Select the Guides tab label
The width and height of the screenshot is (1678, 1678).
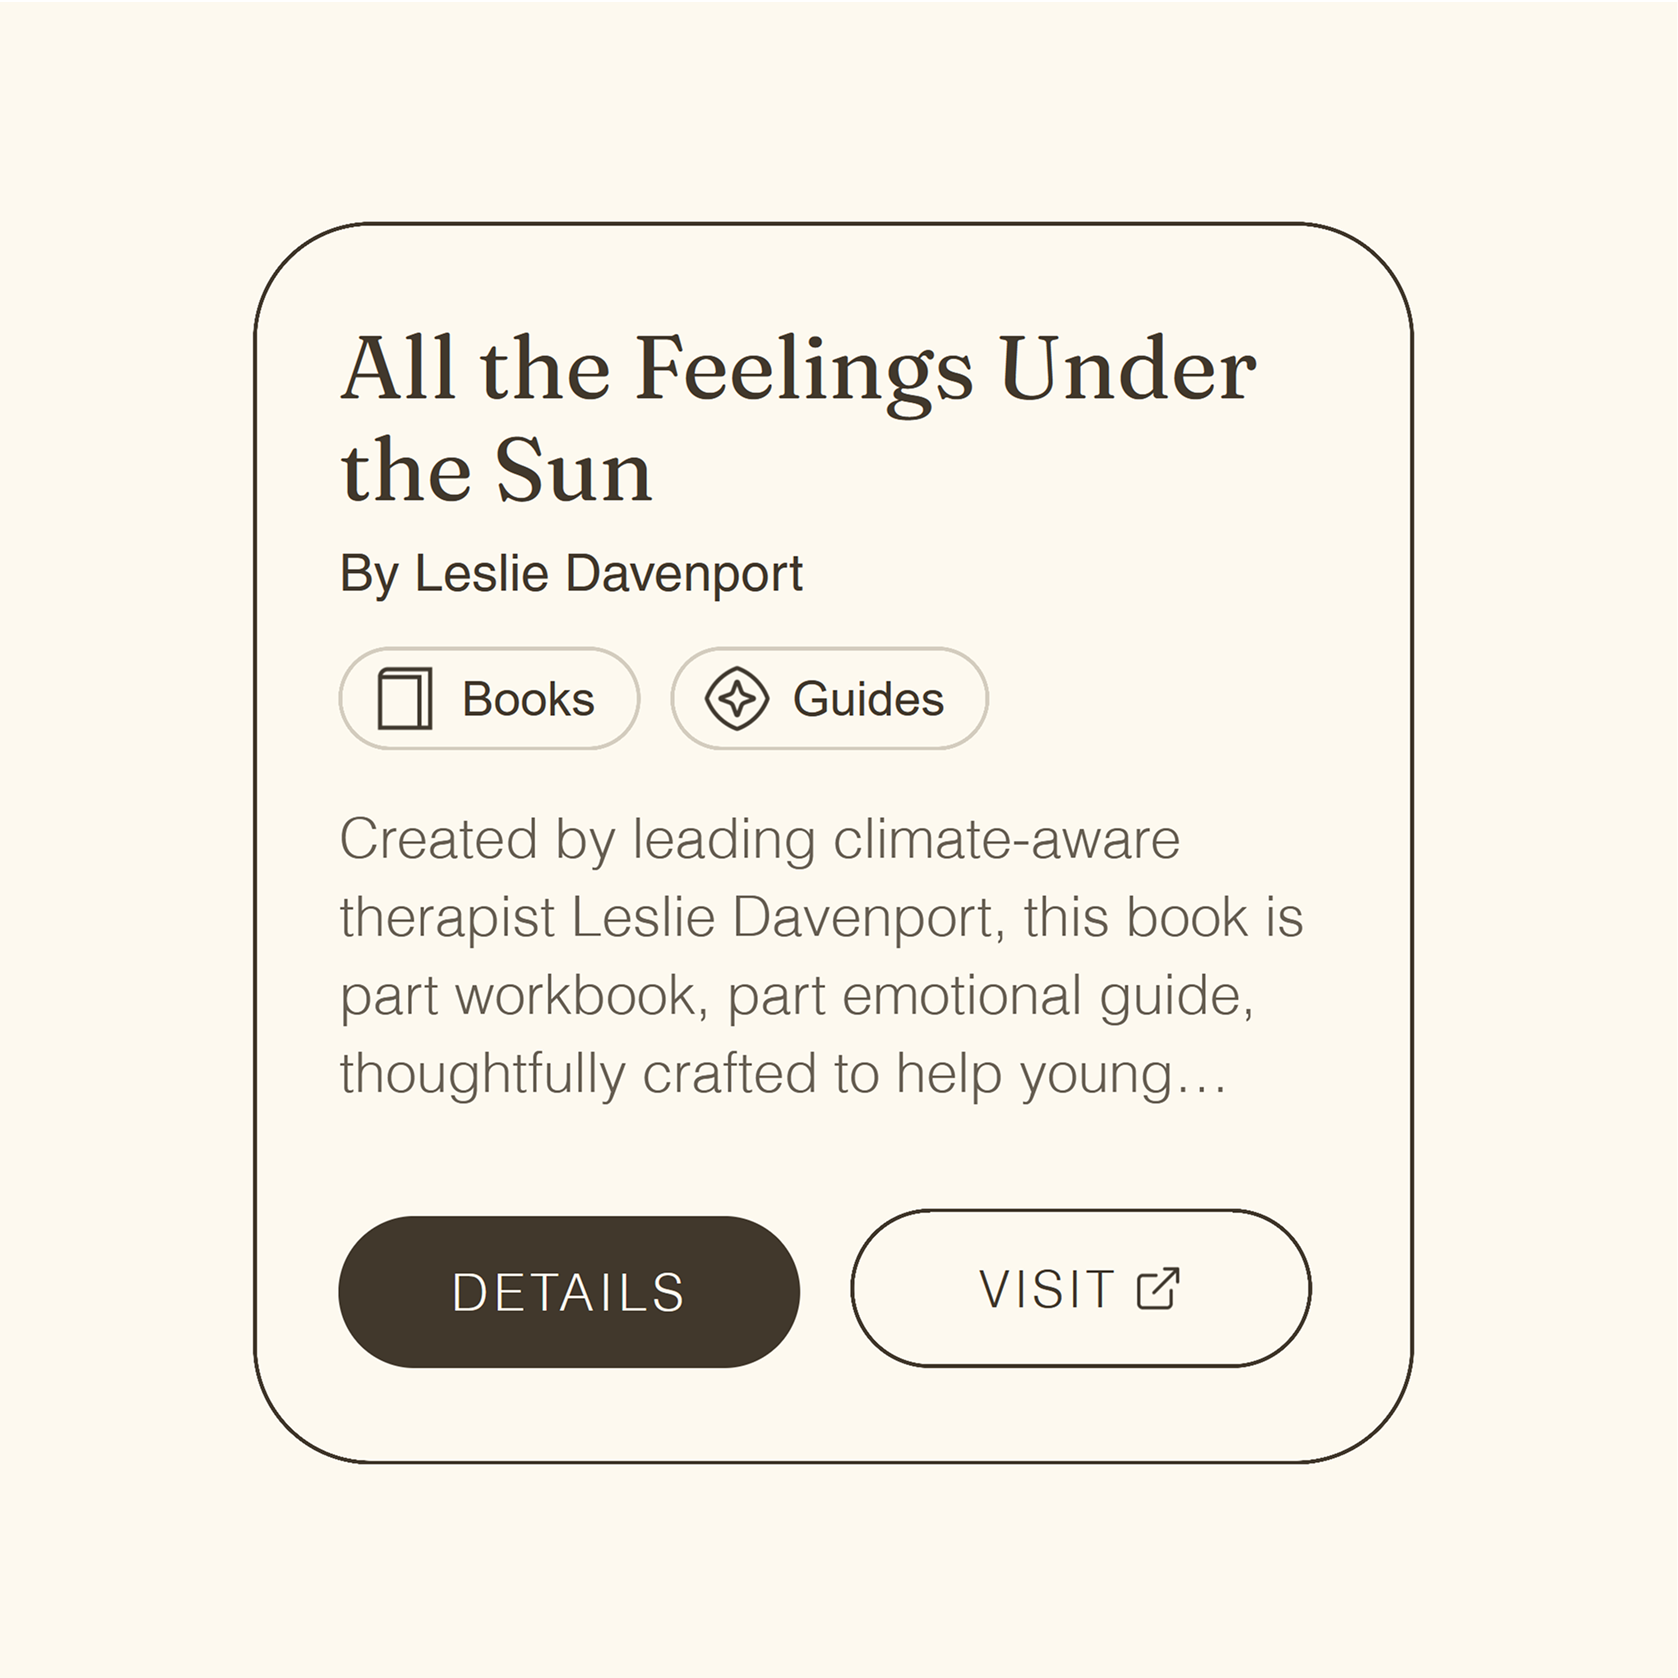click(x=867, y=699)
